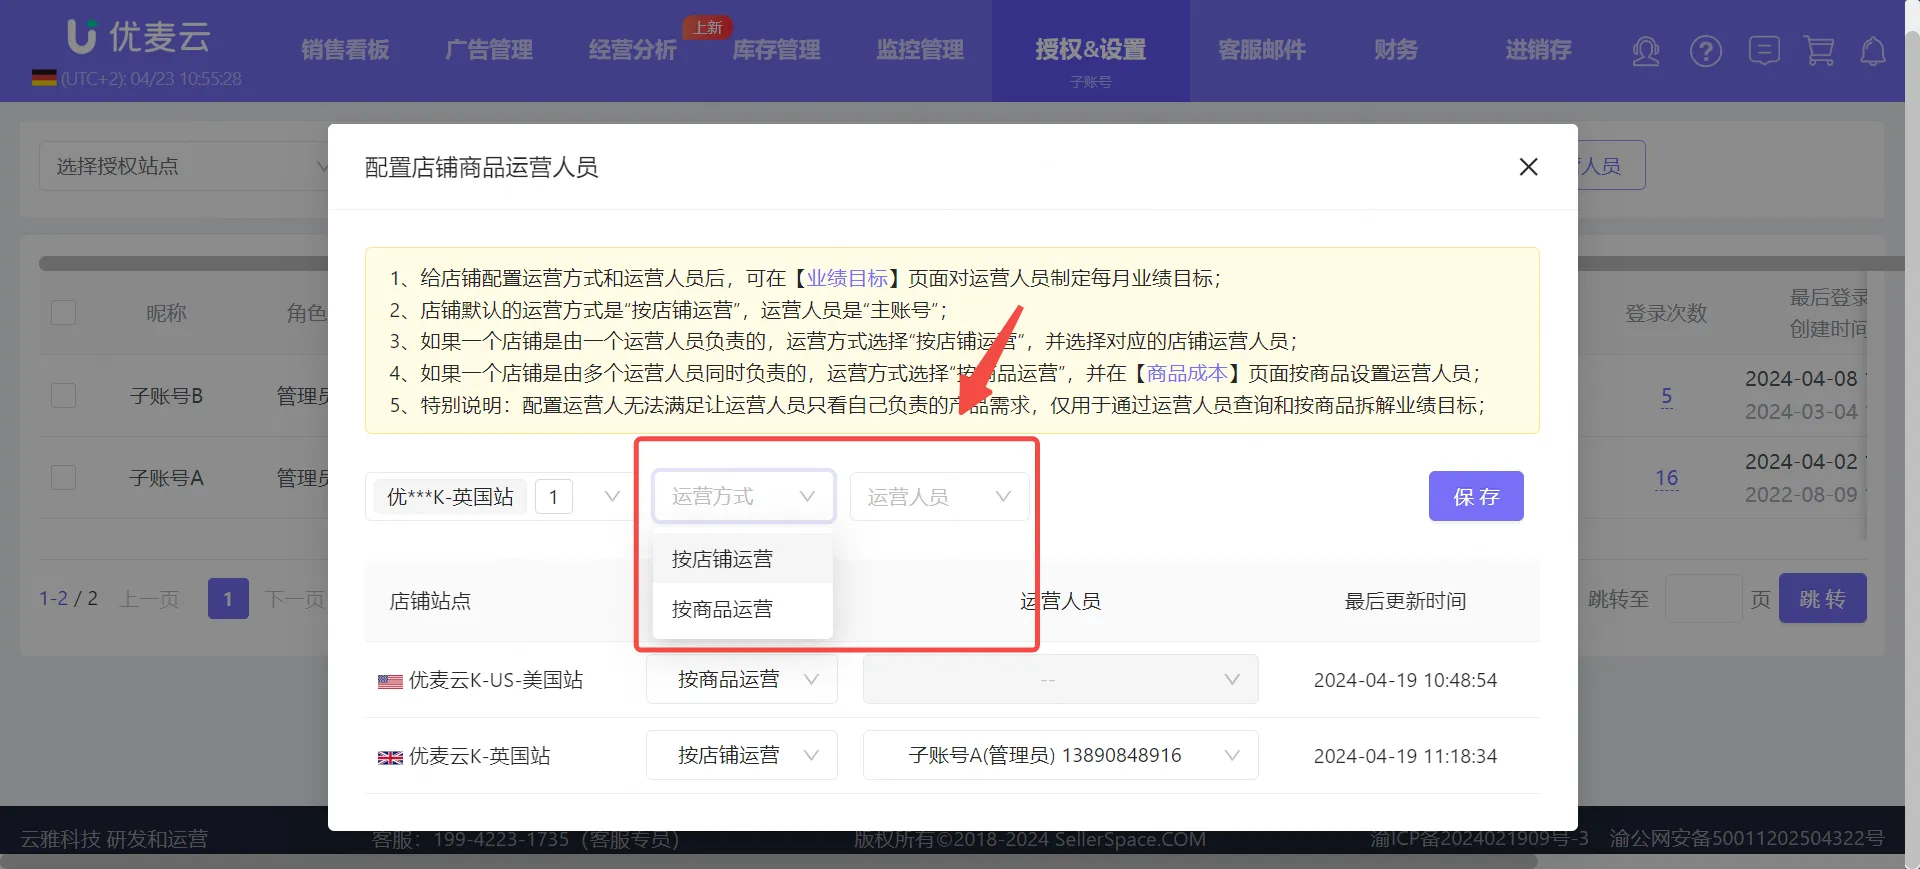Open the 运营方式 dropdown
This screenshot has height=869, width=1920.
(x=744, y=497)
